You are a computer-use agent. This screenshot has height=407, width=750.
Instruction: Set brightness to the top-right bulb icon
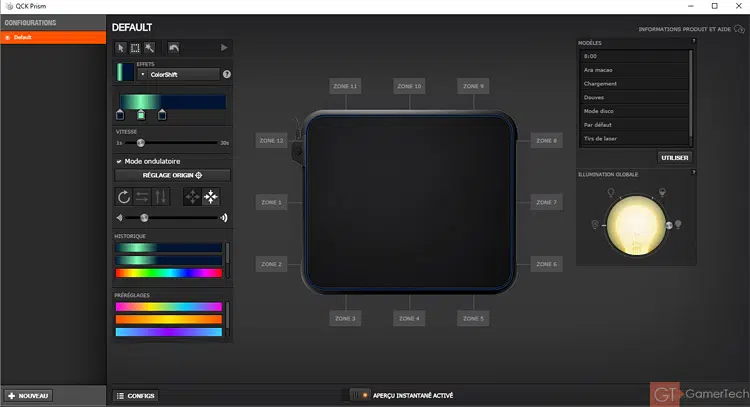point(662,192)
